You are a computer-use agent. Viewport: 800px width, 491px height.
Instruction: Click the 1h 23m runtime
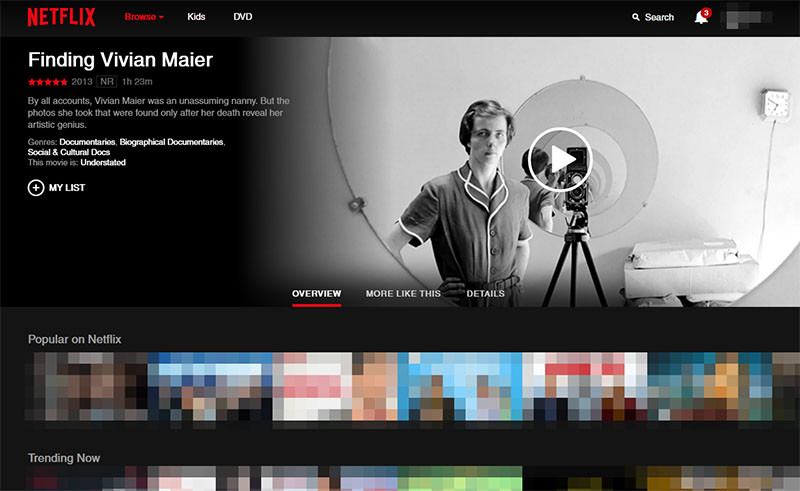click(137, 82)
